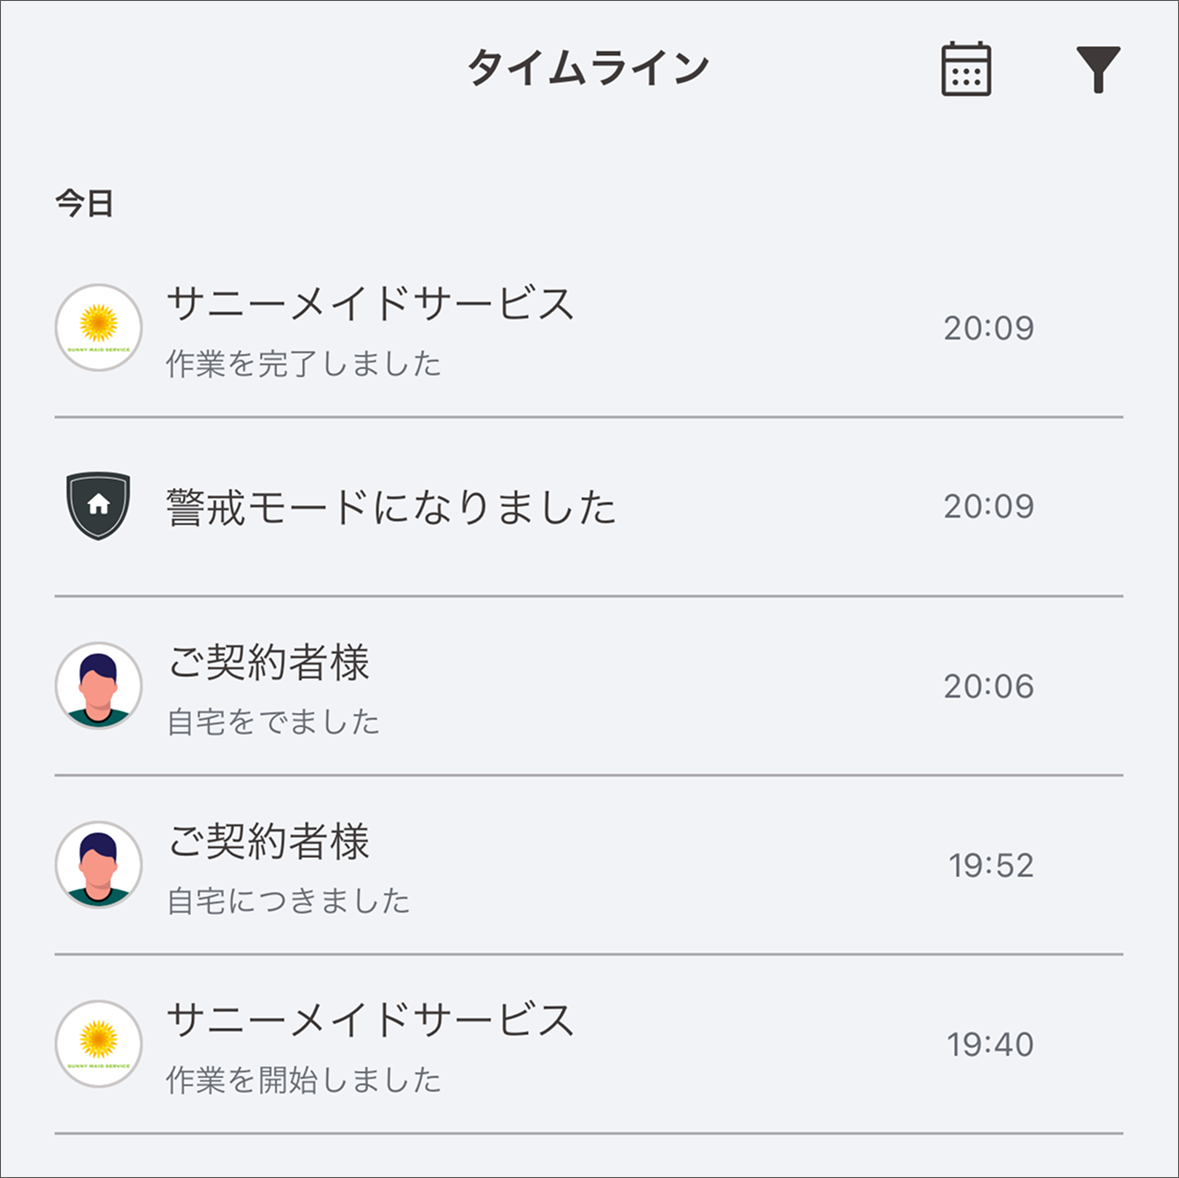
Task: Open the calendar date picker icon
Action: [965, 70]
